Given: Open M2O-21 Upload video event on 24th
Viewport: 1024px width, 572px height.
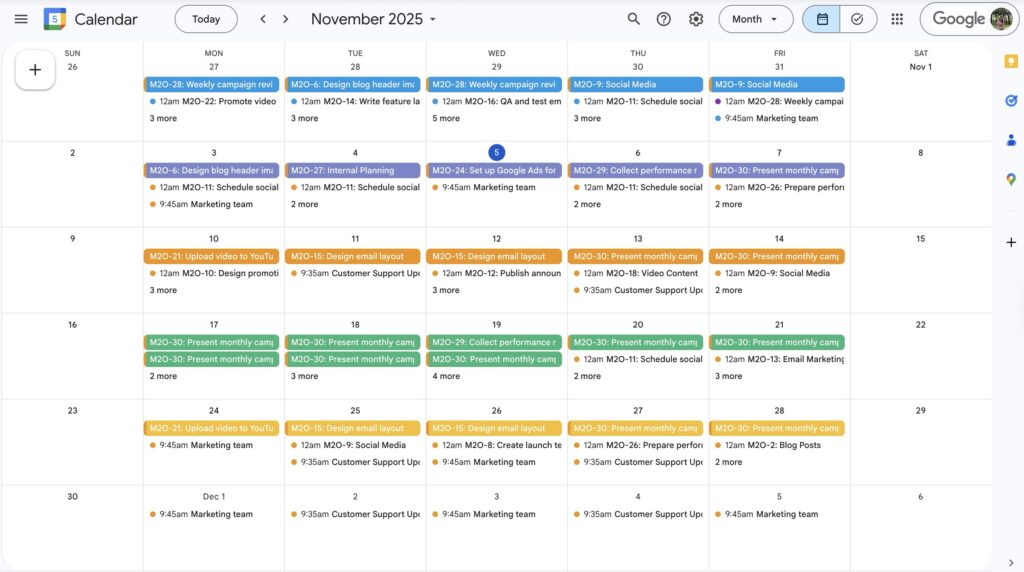Looking at the screenshot, I should pos(212,428).
